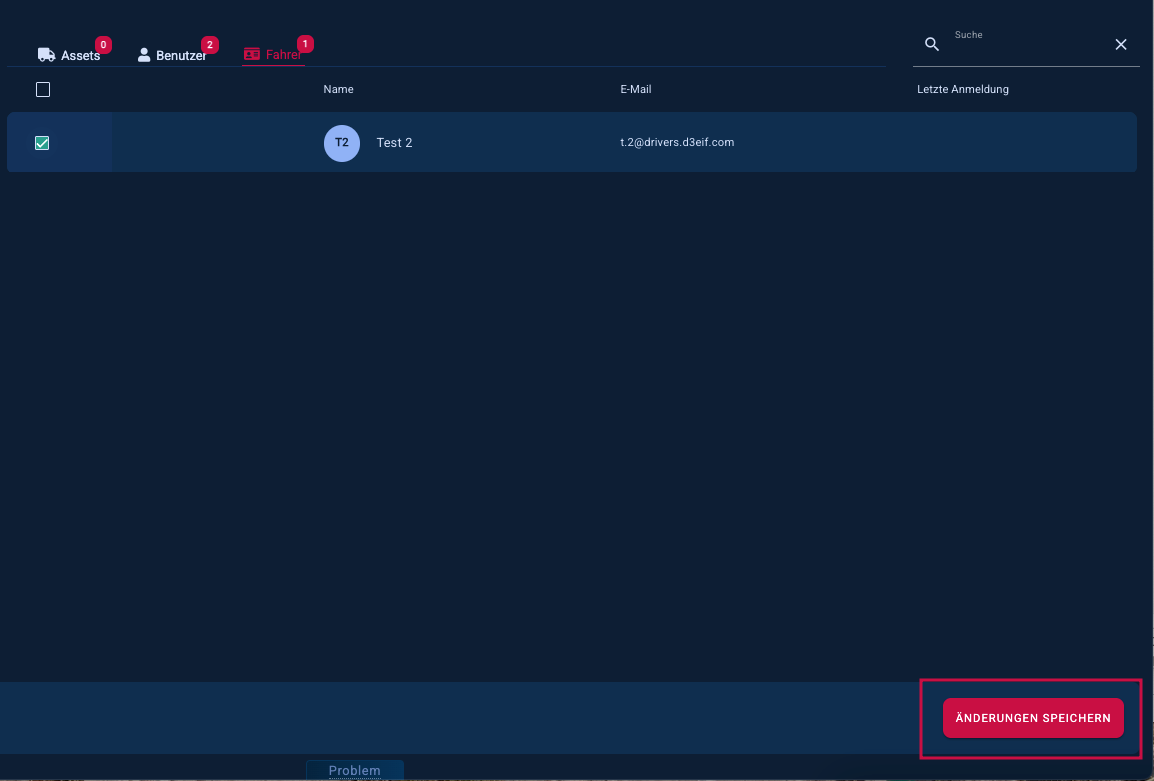This screenshot has height=781, width=1154.
Task: Focus the Suche search input field
Action: pyautogui.click(x=1025, y=46)
